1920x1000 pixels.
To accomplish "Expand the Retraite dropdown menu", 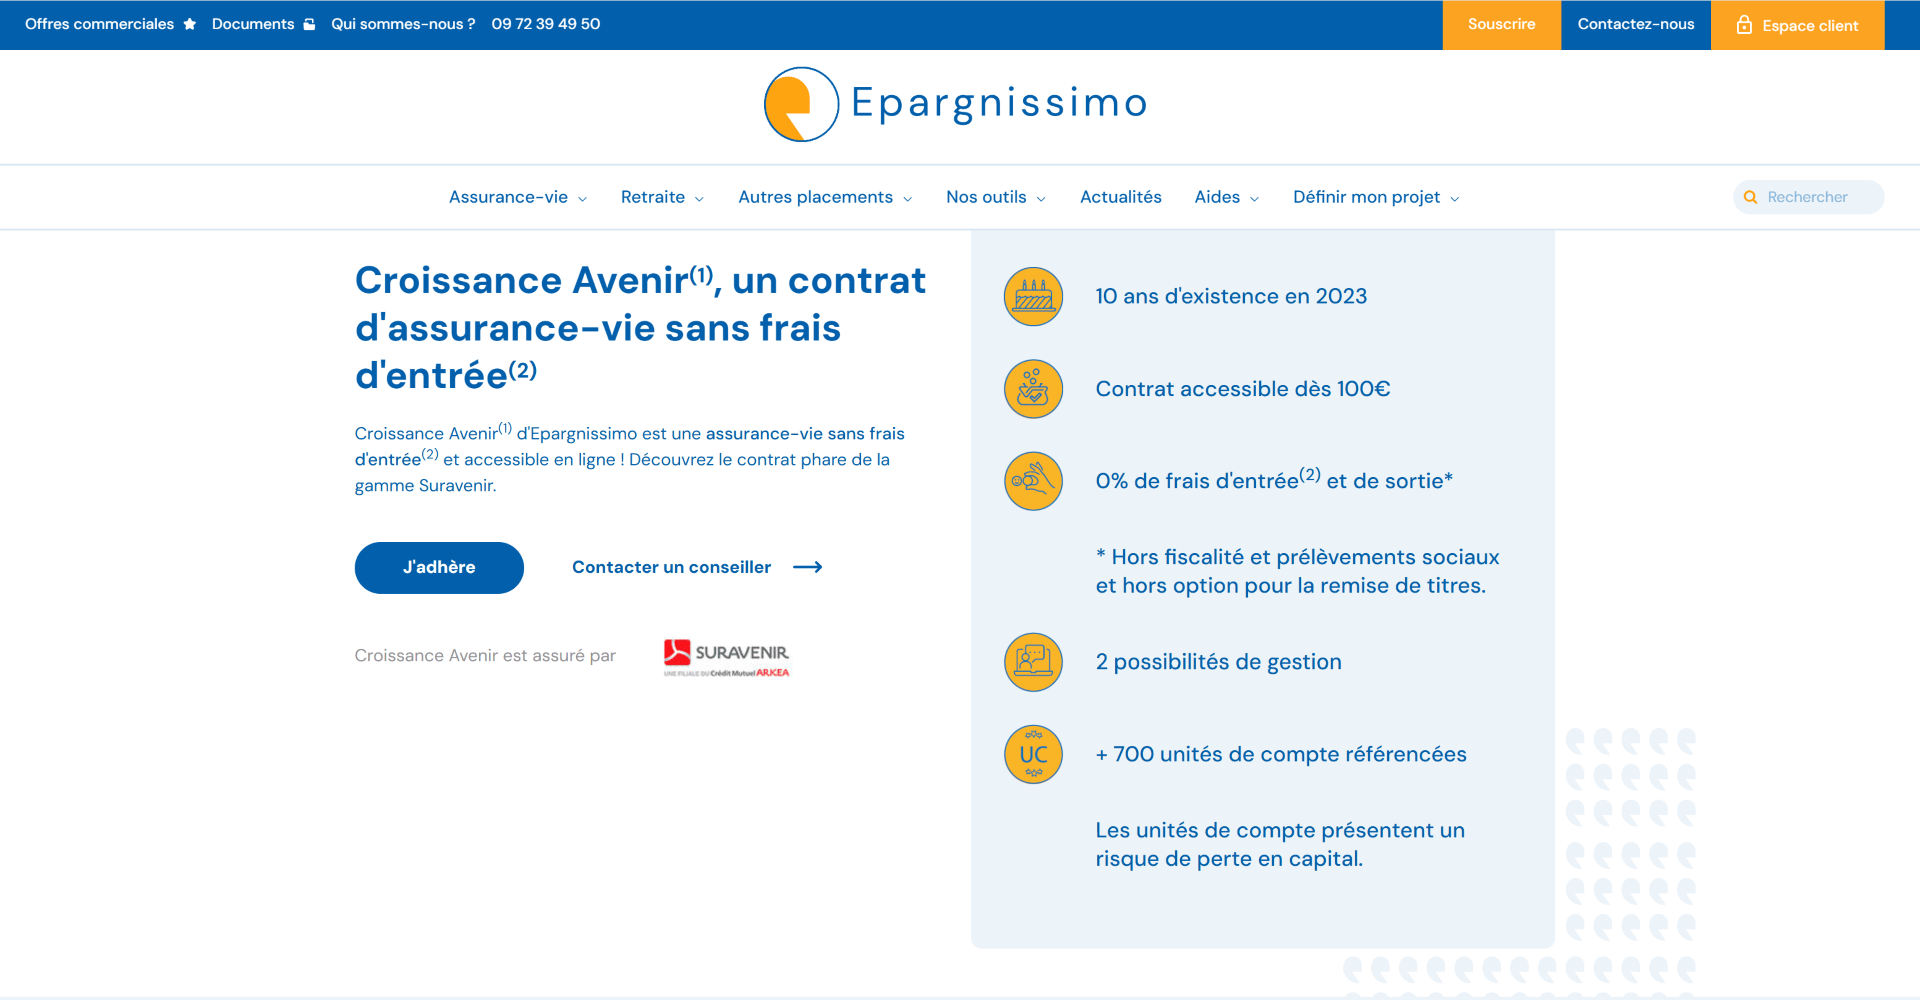I will pyautogui.click(x=662, y=198).
